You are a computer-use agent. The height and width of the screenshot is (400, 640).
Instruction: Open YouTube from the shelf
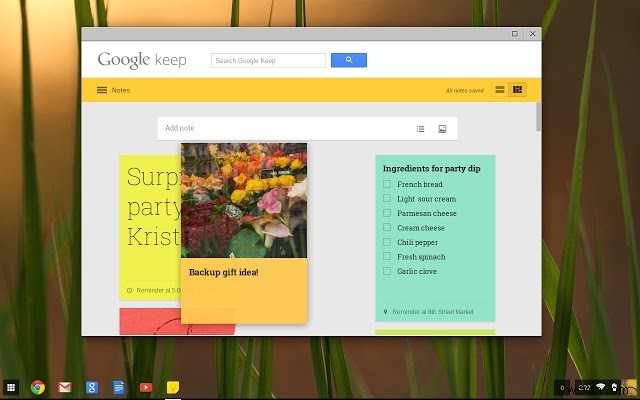[x=146, y=387]
